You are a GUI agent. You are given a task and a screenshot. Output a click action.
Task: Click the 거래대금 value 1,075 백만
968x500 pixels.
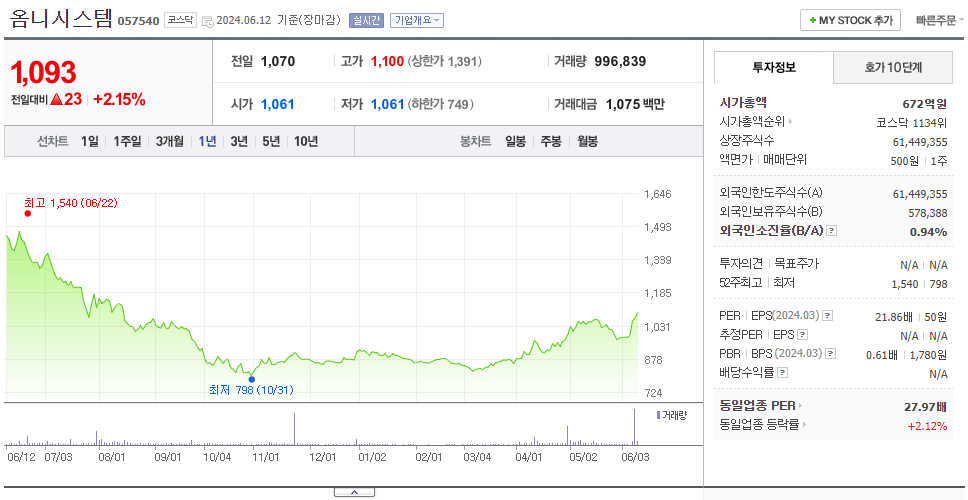click(635, 104)
